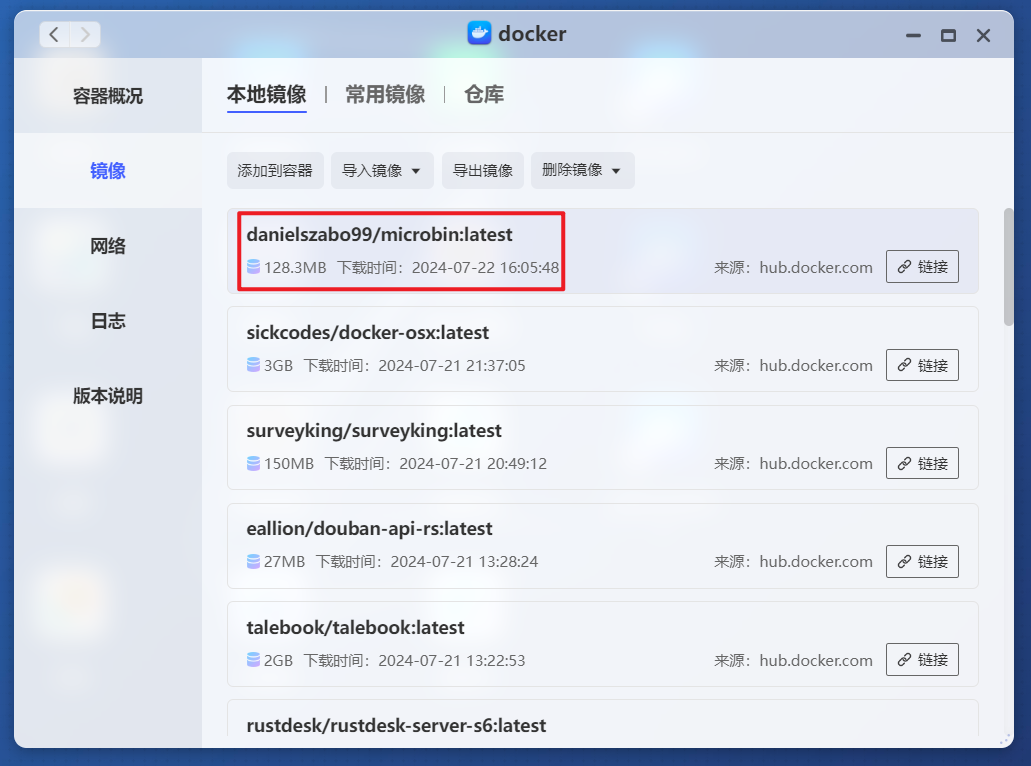Click the back navigation arrow
The image size is (1031, 766).
pyautogui.click(x=55, y=34)
